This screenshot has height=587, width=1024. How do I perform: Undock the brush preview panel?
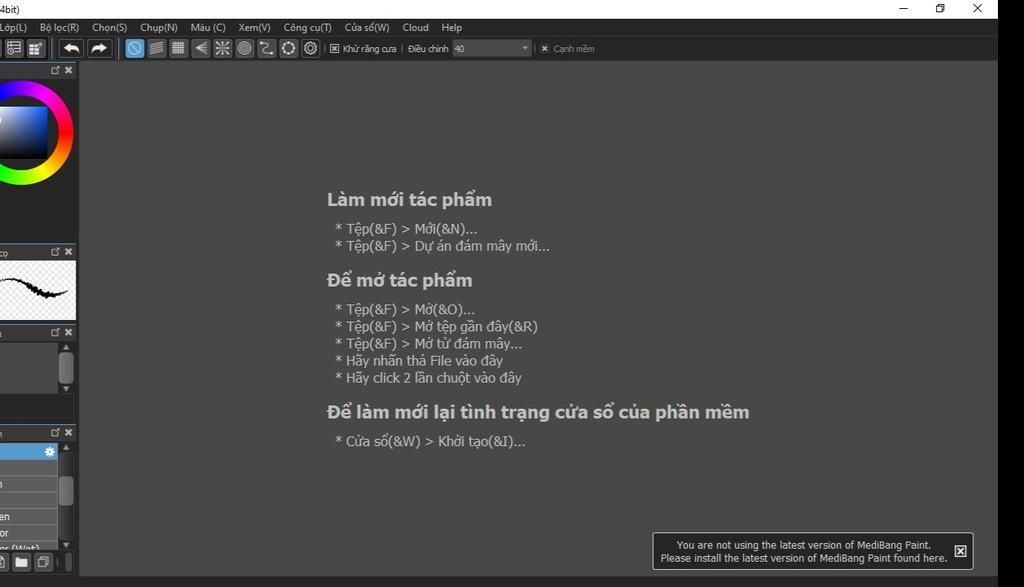click(56, 251)
